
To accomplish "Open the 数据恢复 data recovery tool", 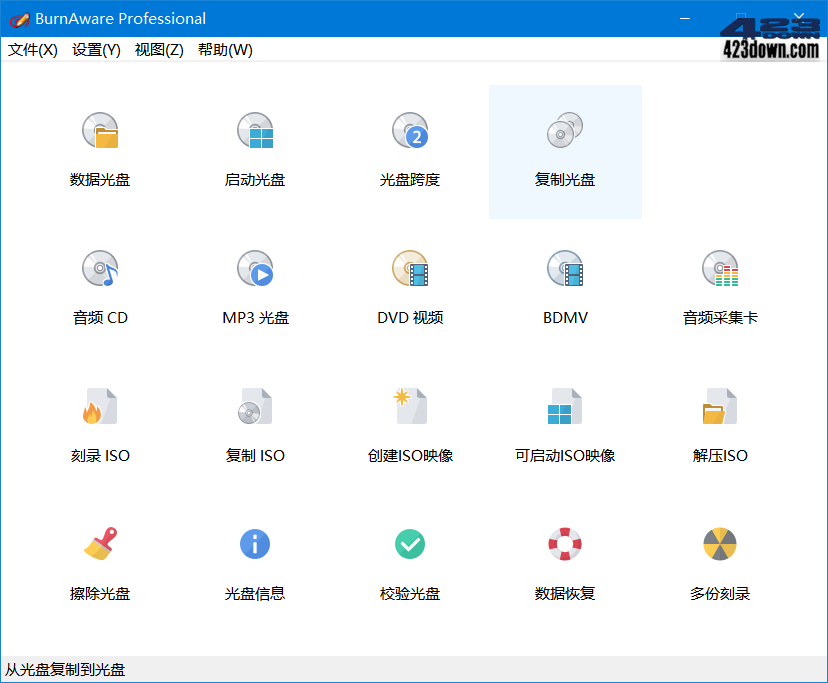I will (x=564, y=563).
